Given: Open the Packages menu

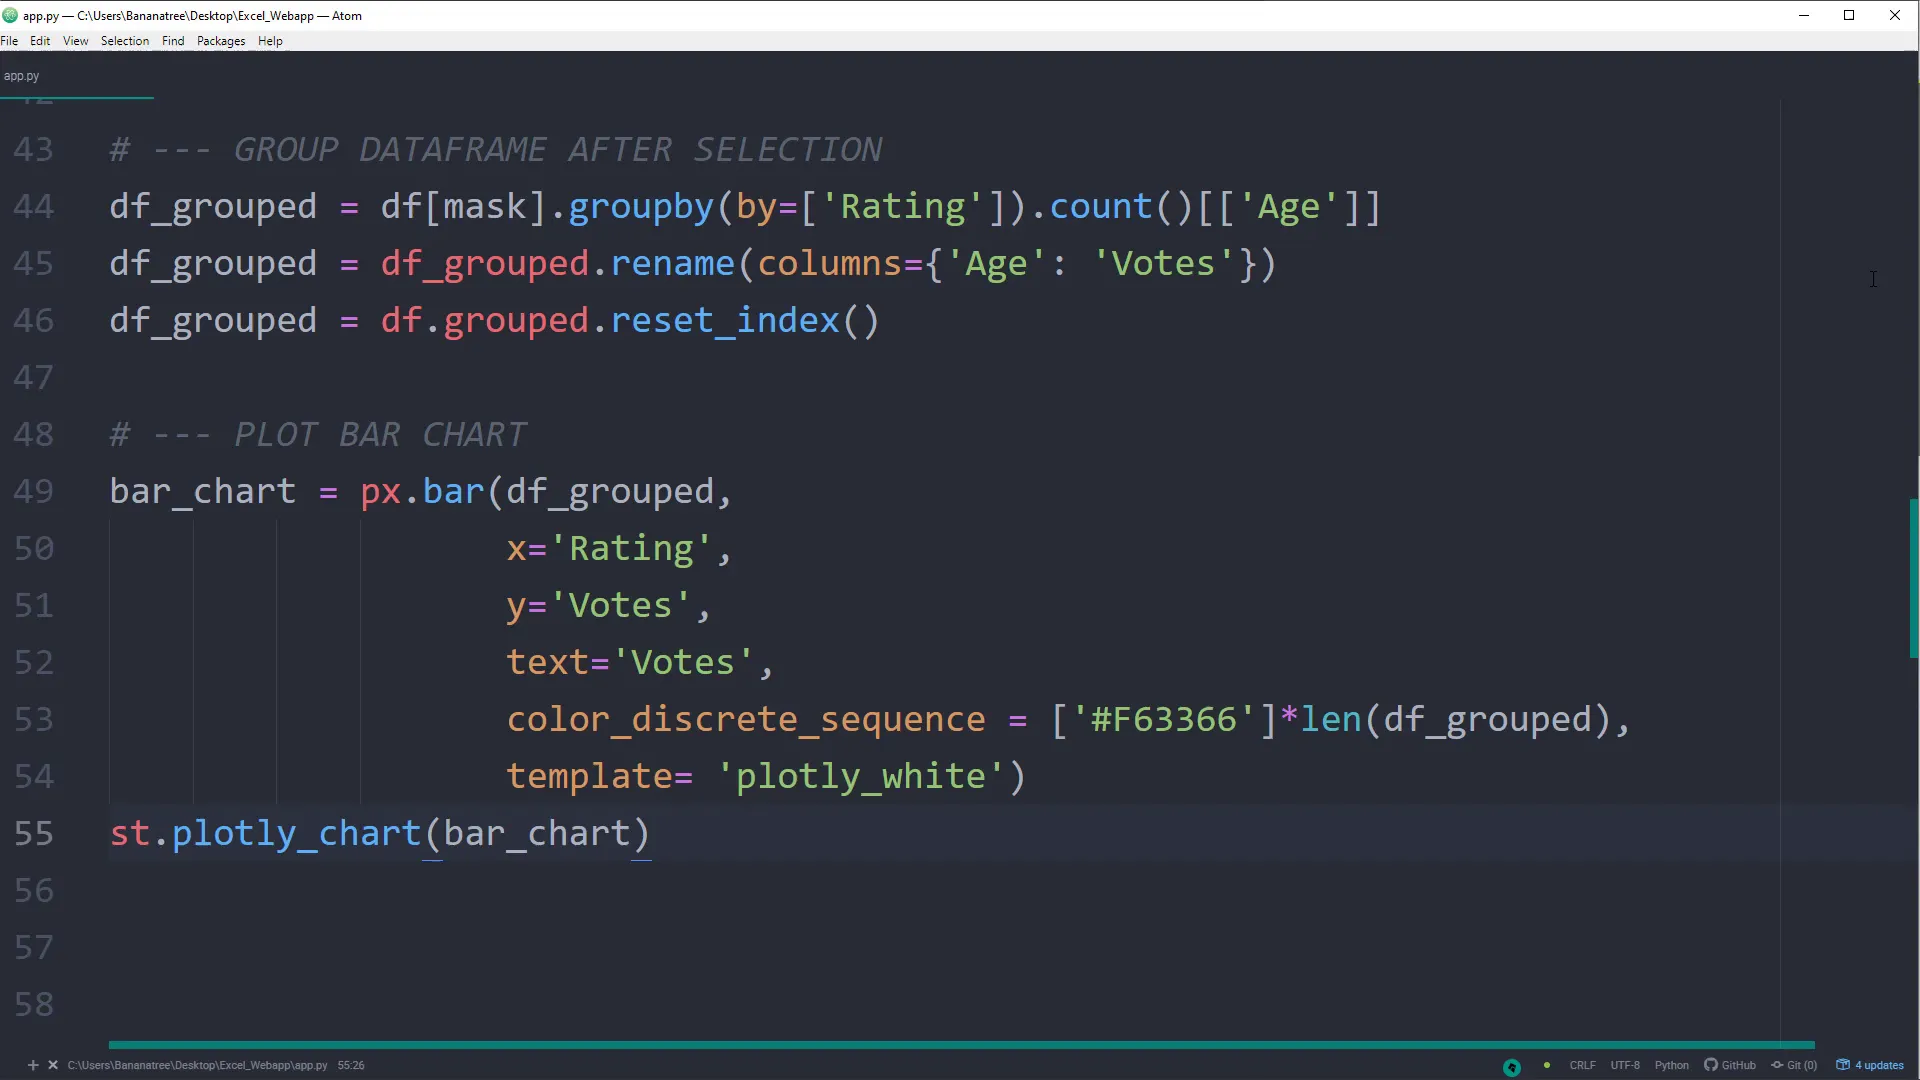Looking at the screenshot, I should click(x=220, y=41).
